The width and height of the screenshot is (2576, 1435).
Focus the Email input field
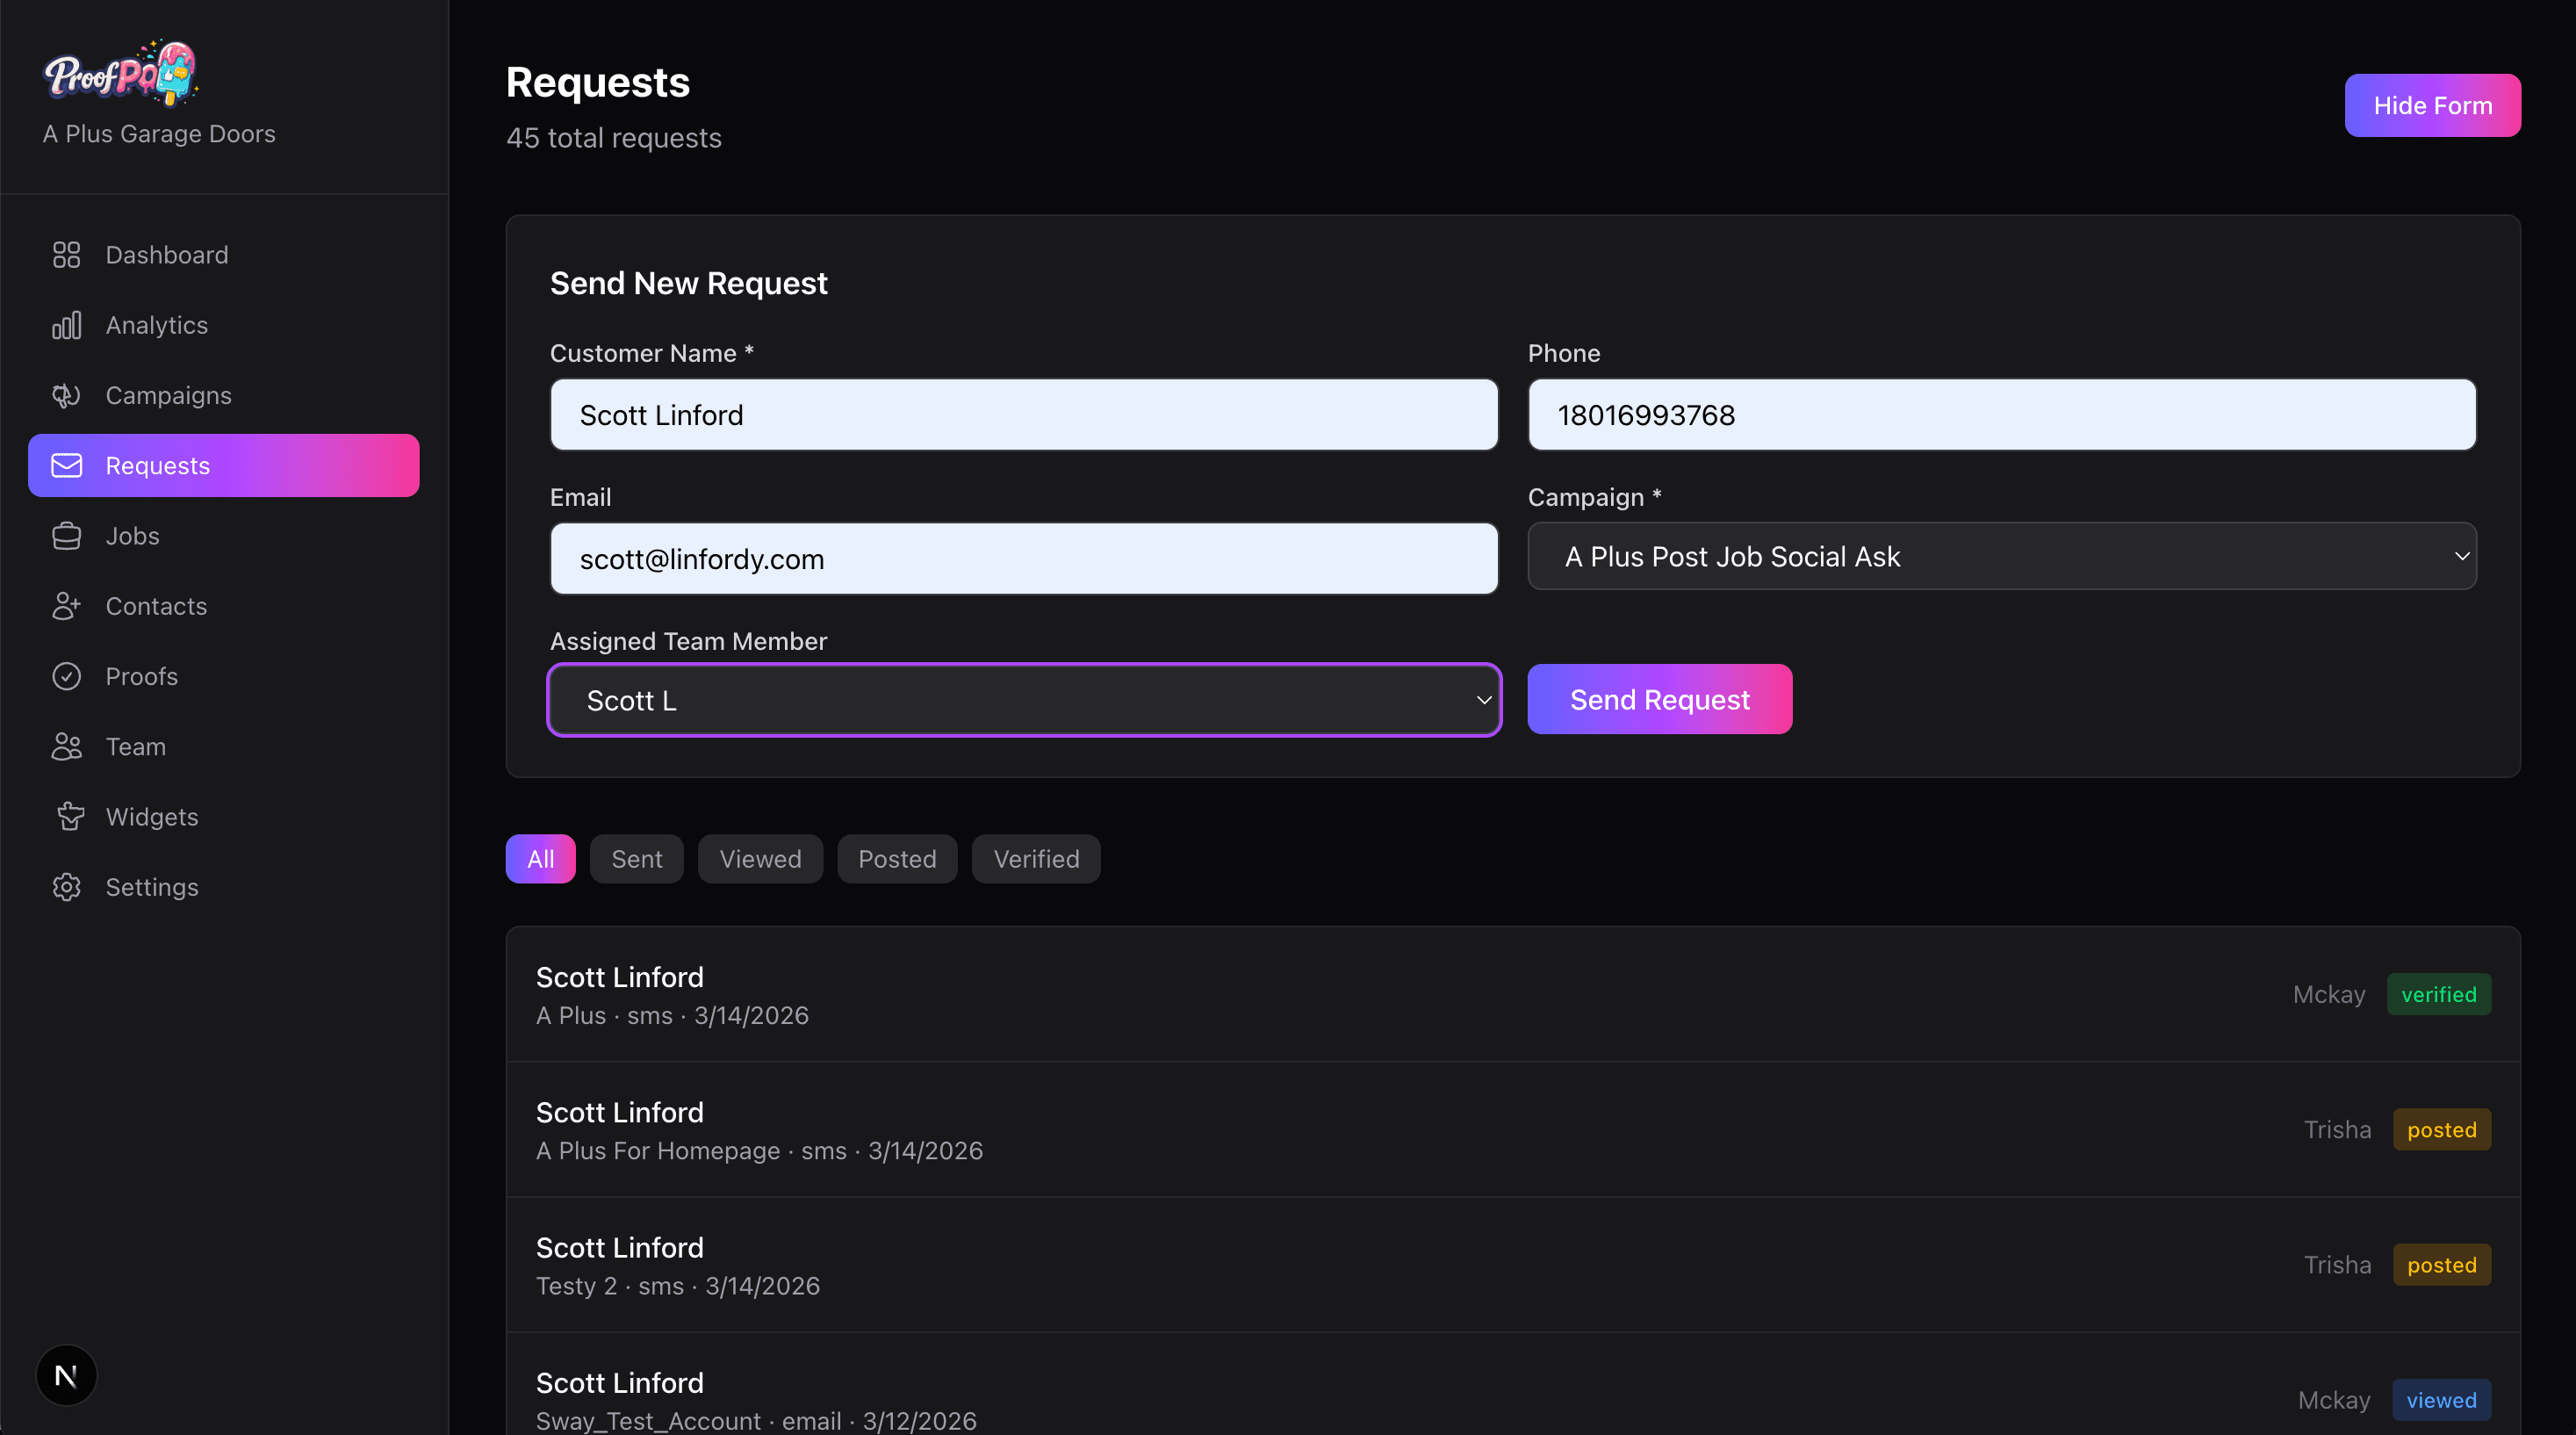pyautogui.click(x=1024, y=559)
